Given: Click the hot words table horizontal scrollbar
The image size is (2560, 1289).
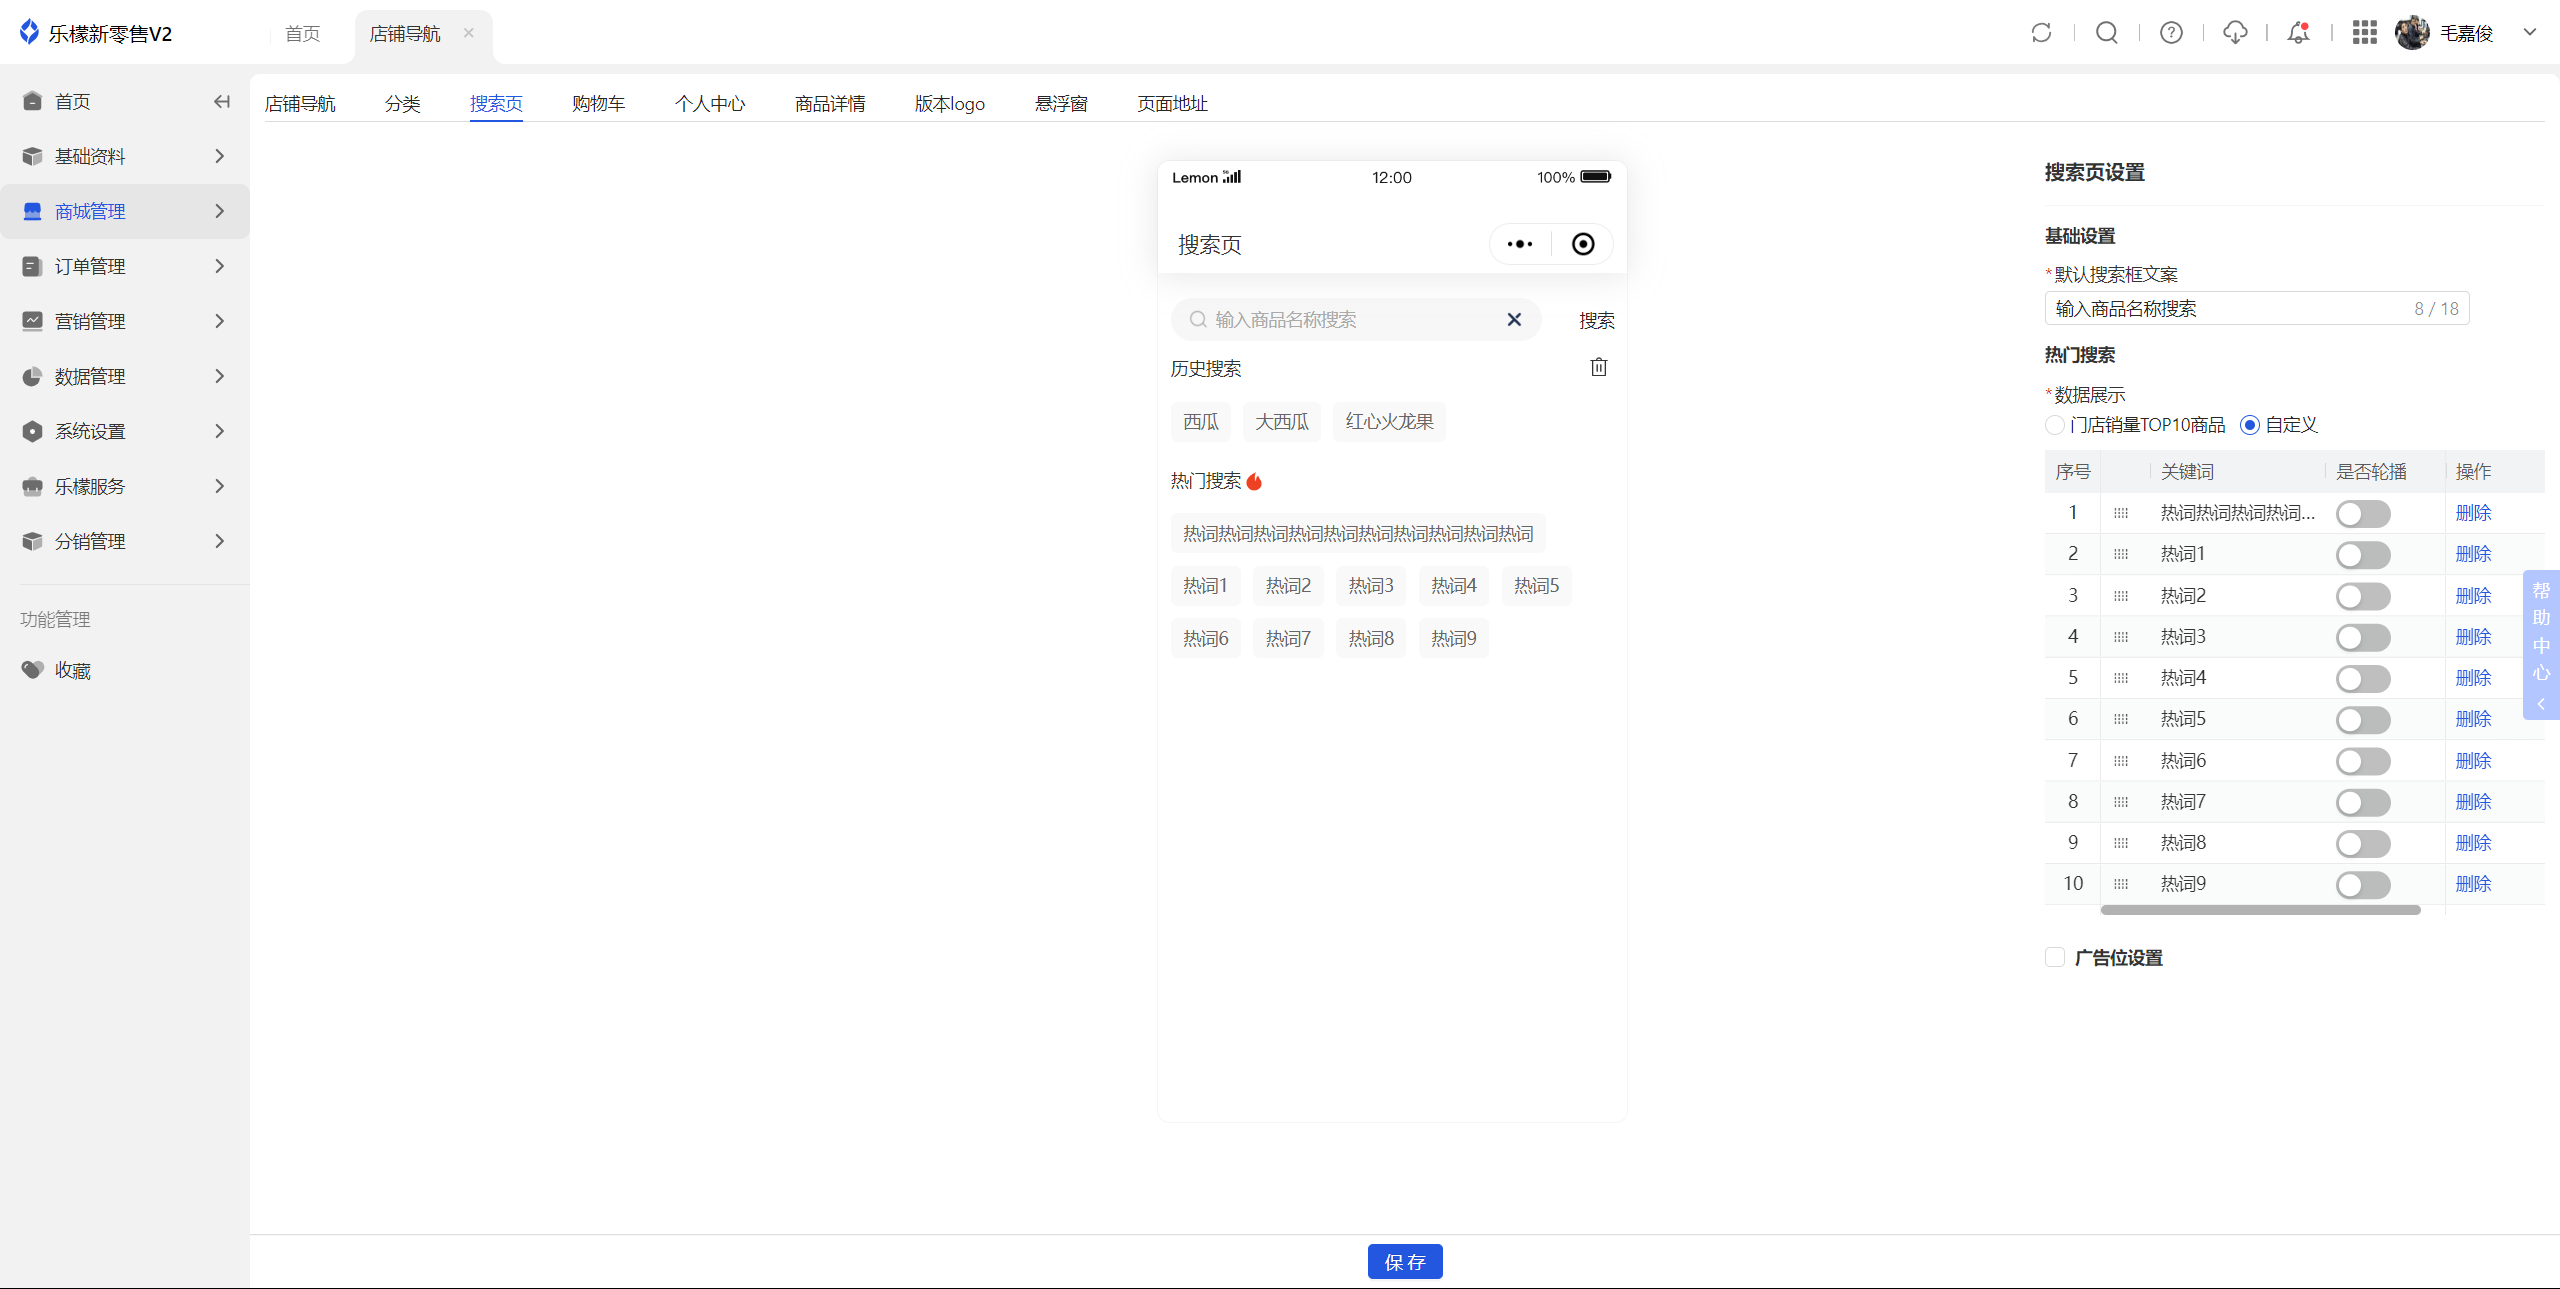Looking at the screenshot, I should pos(2260,910).
